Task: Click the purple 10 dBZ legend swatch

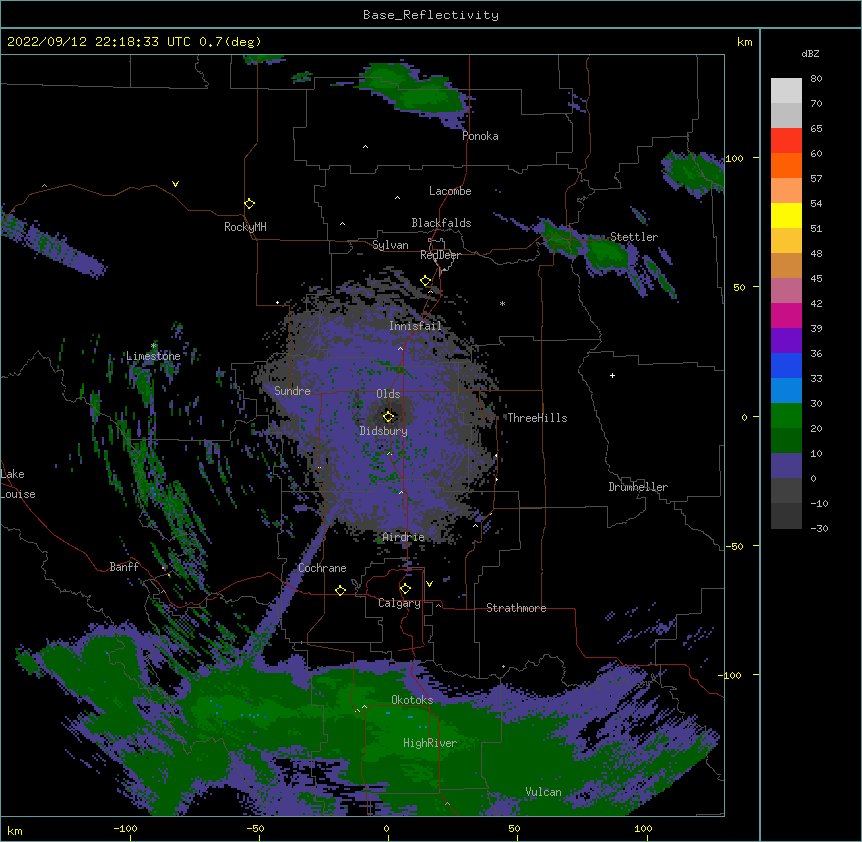Action: click(x=786, y=466)
